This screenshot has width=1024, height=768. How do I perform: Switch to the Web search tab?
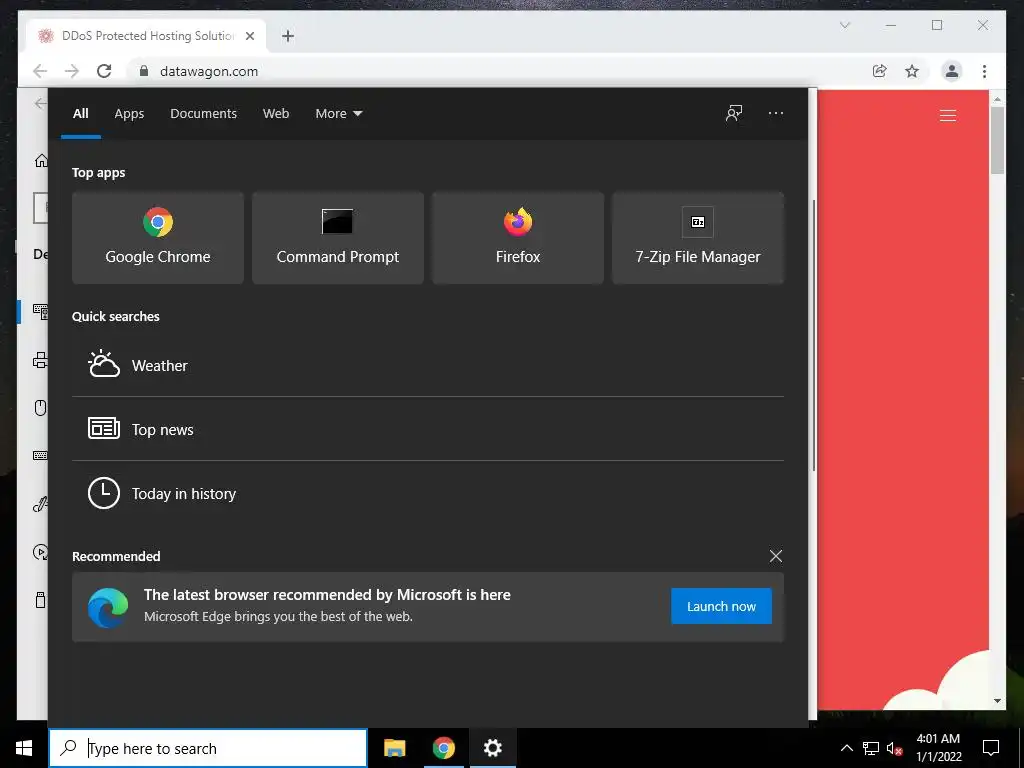[x=276, y=114]
